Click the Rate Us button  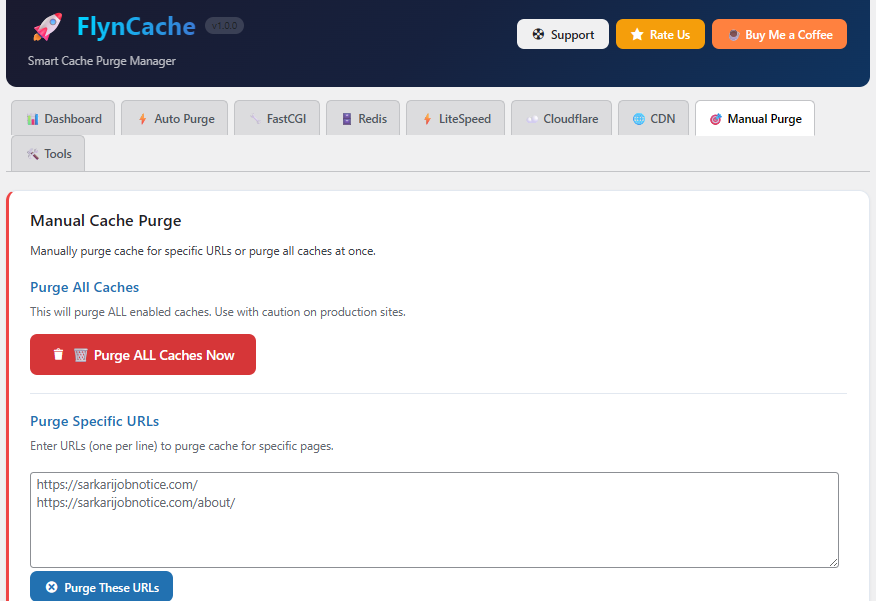[x=660, y=34]
